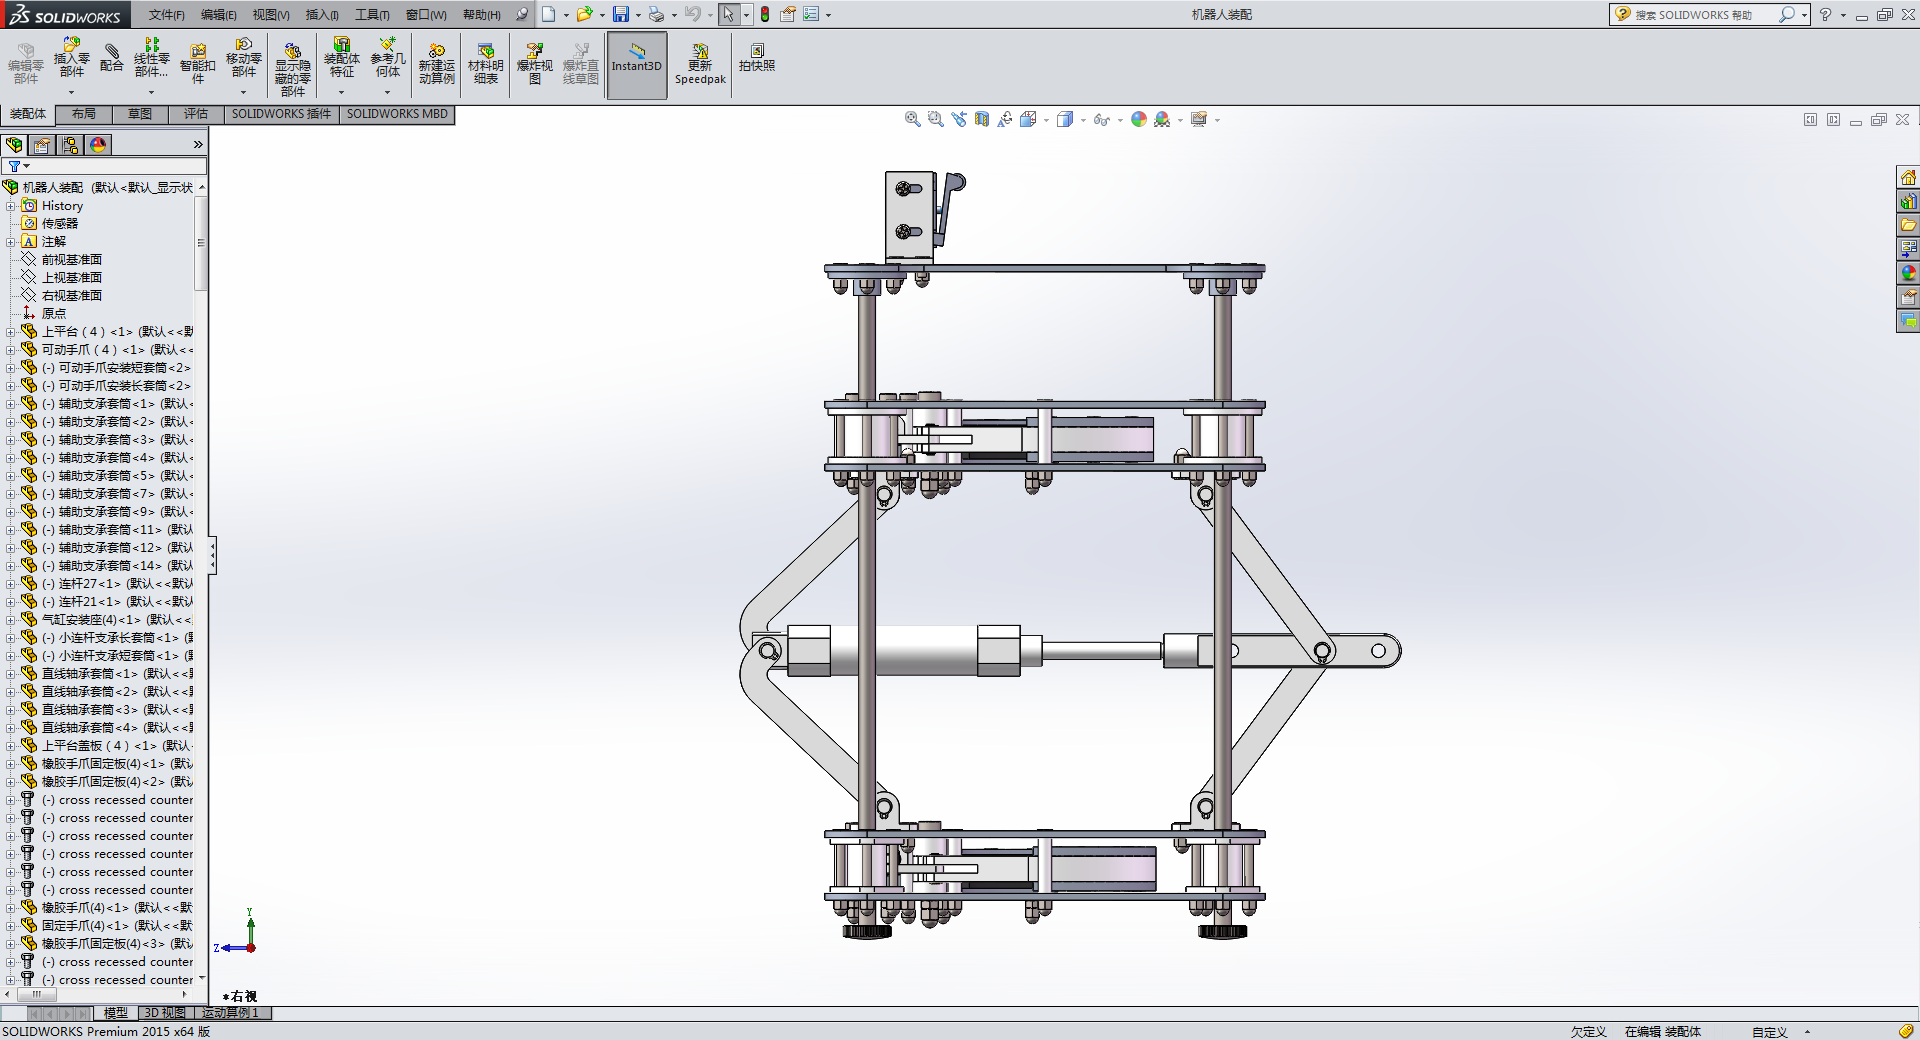The width and height of the screenshot is (1920, 1040).
Task: Open the PropertyManager tab icon
Action: [x=42, y=145]
